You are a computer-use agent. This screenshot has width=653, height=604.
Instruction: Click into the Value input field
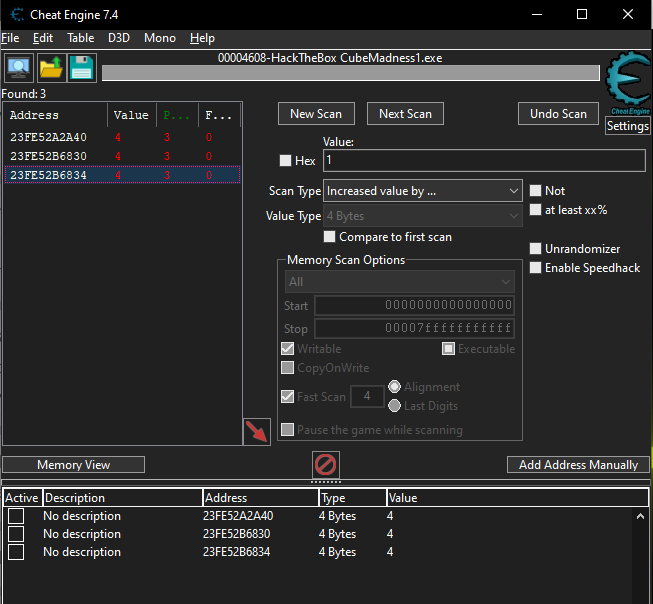484,160
